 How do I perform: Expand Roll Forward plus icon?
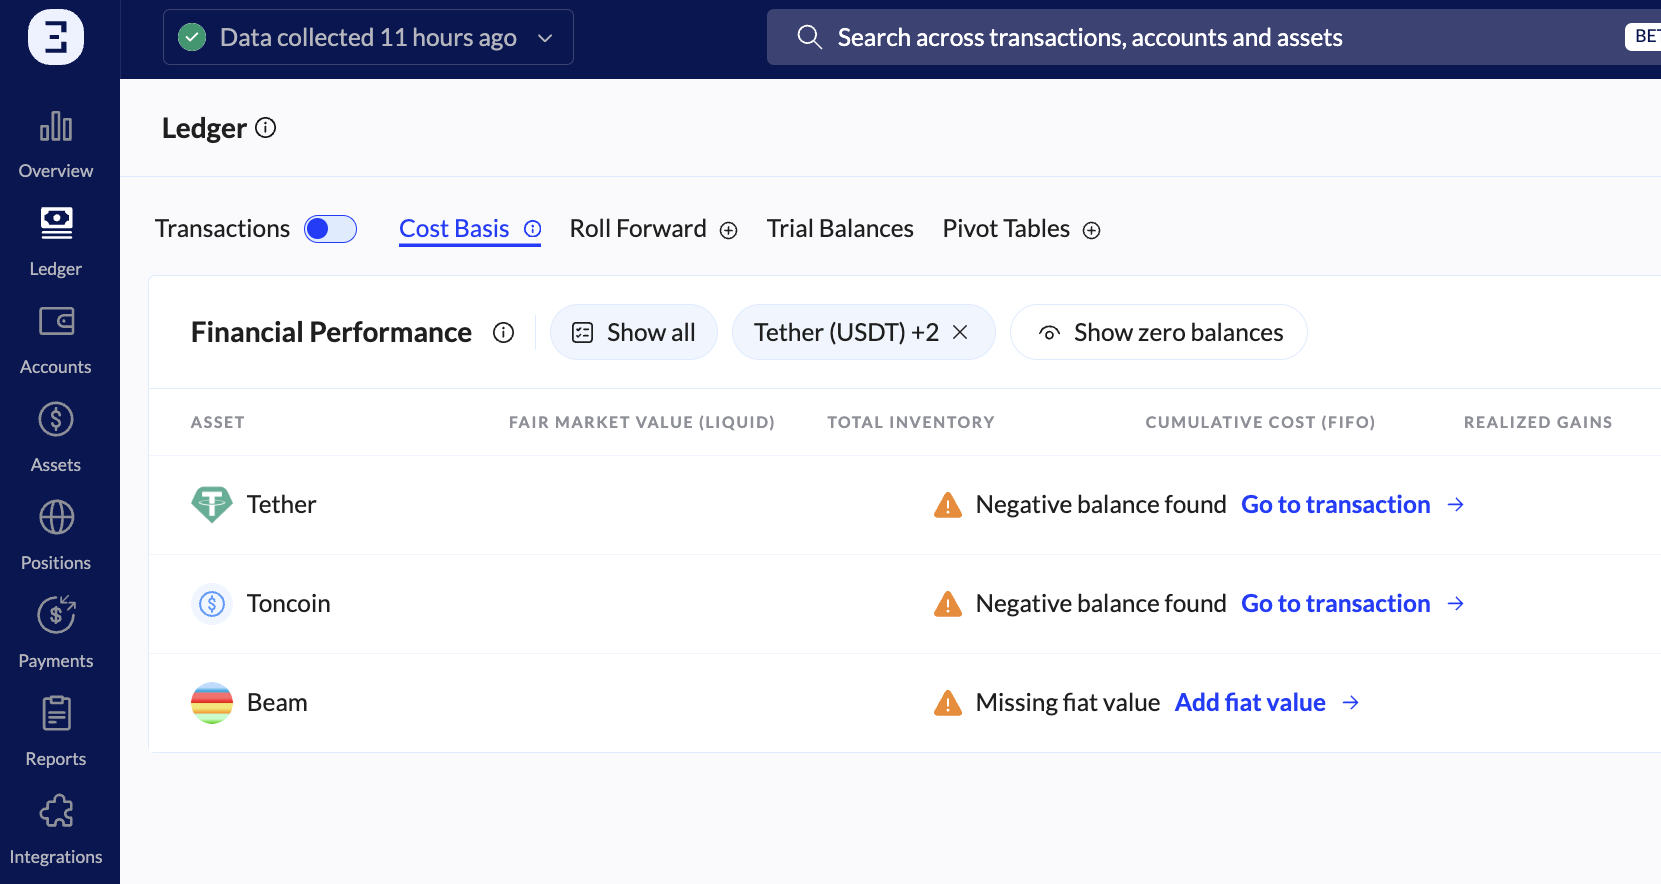point(729,231)
